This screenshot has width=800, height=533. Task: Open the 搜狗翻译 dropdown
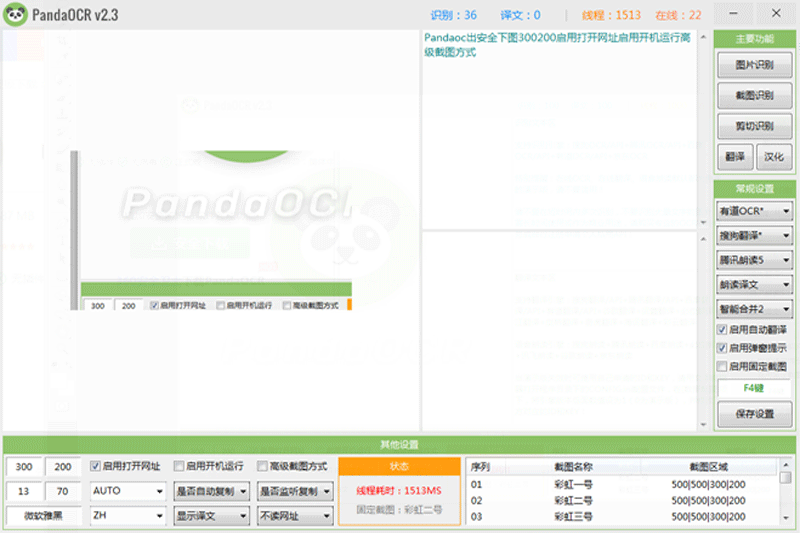[754, 236]
